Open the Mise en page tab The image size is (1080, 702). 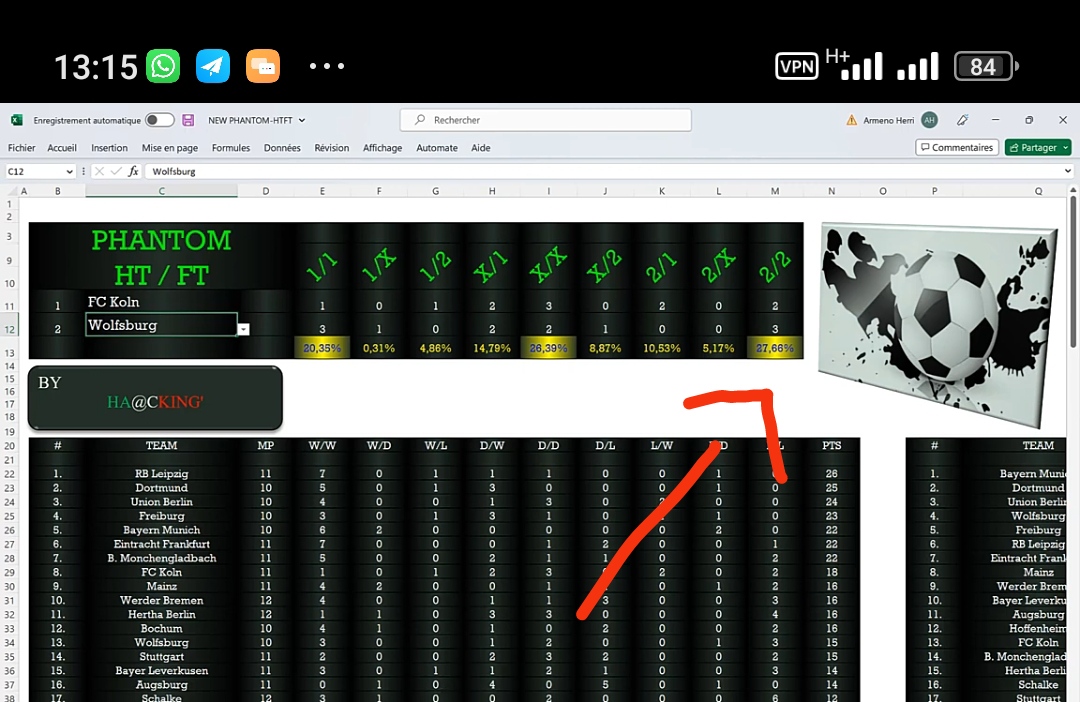169,147
